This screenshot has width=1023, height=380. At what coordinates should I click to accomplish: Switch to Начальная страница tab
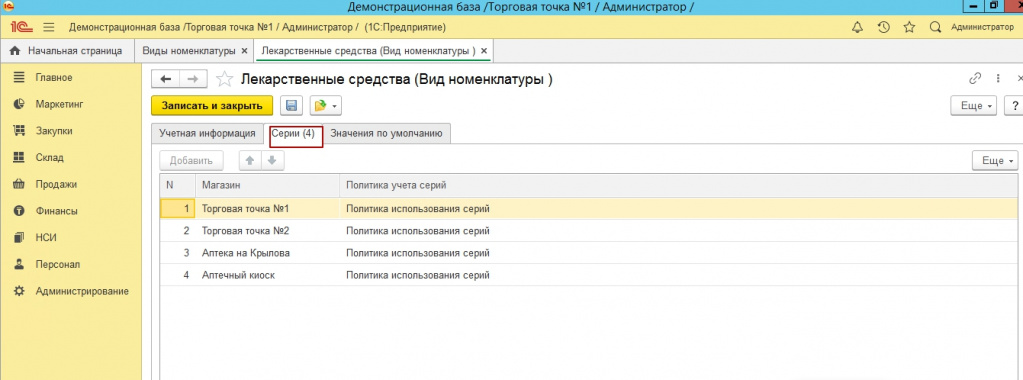coord(67,51)
